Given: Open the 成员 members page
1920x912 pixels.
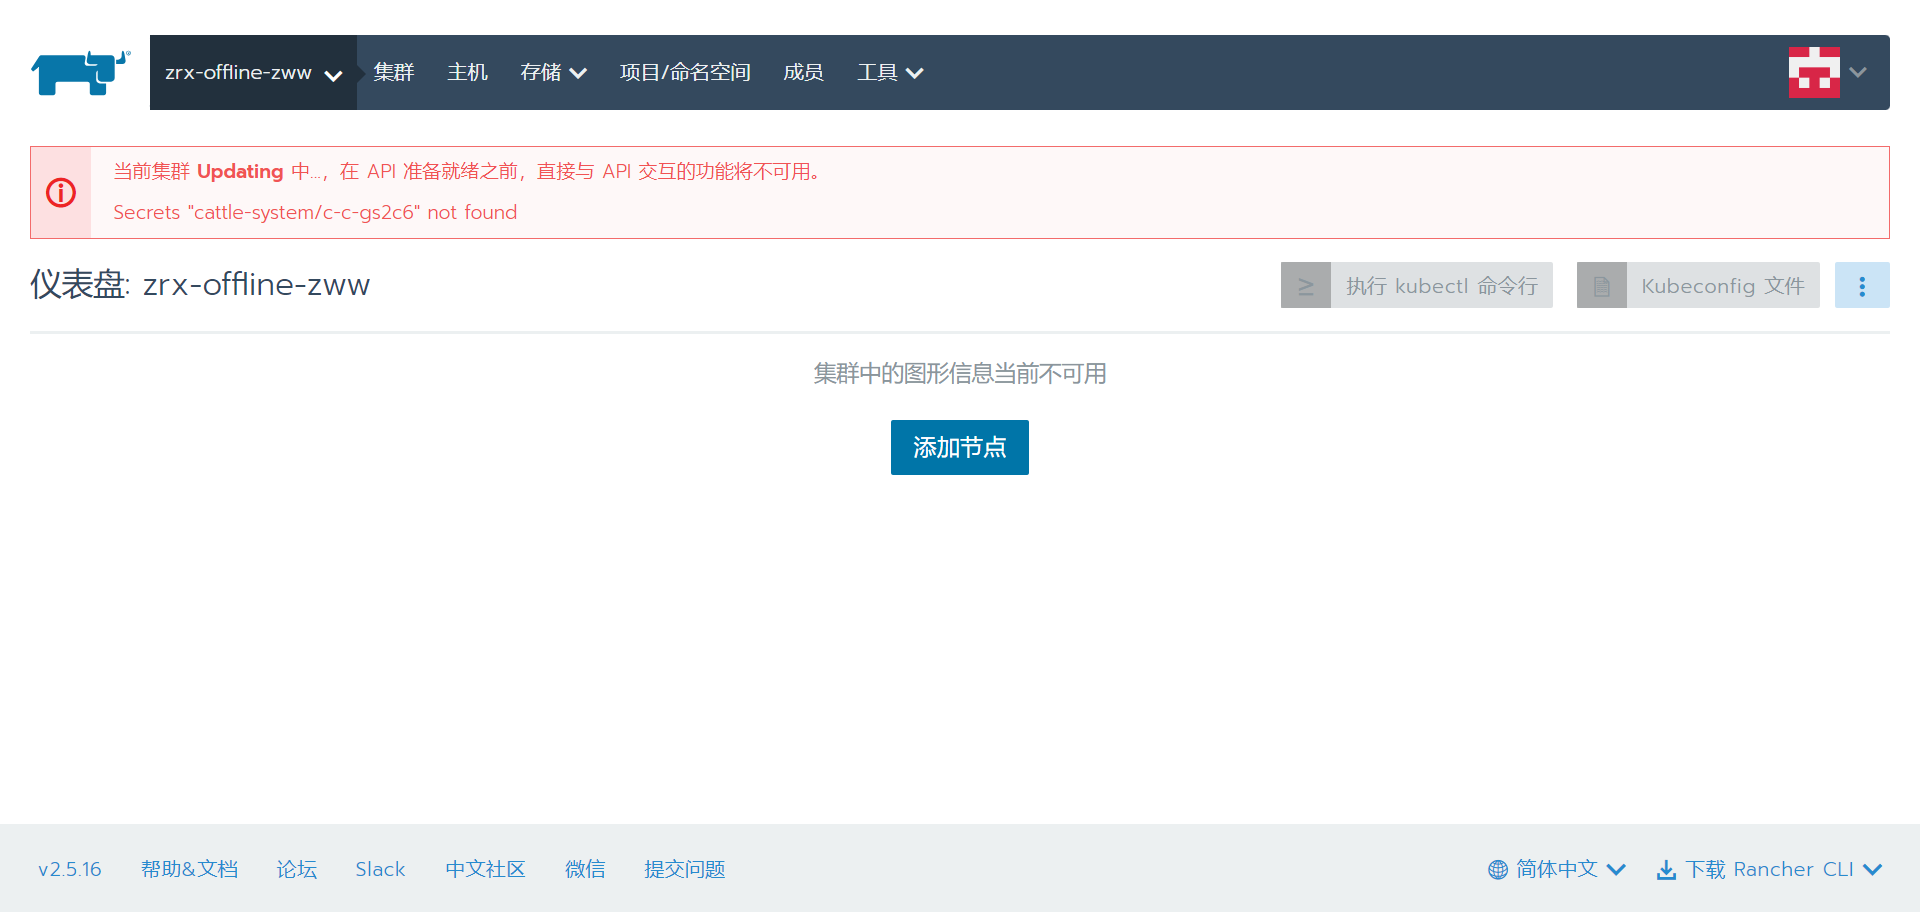Looking at the screenshot, I should (x=802, y=73).
